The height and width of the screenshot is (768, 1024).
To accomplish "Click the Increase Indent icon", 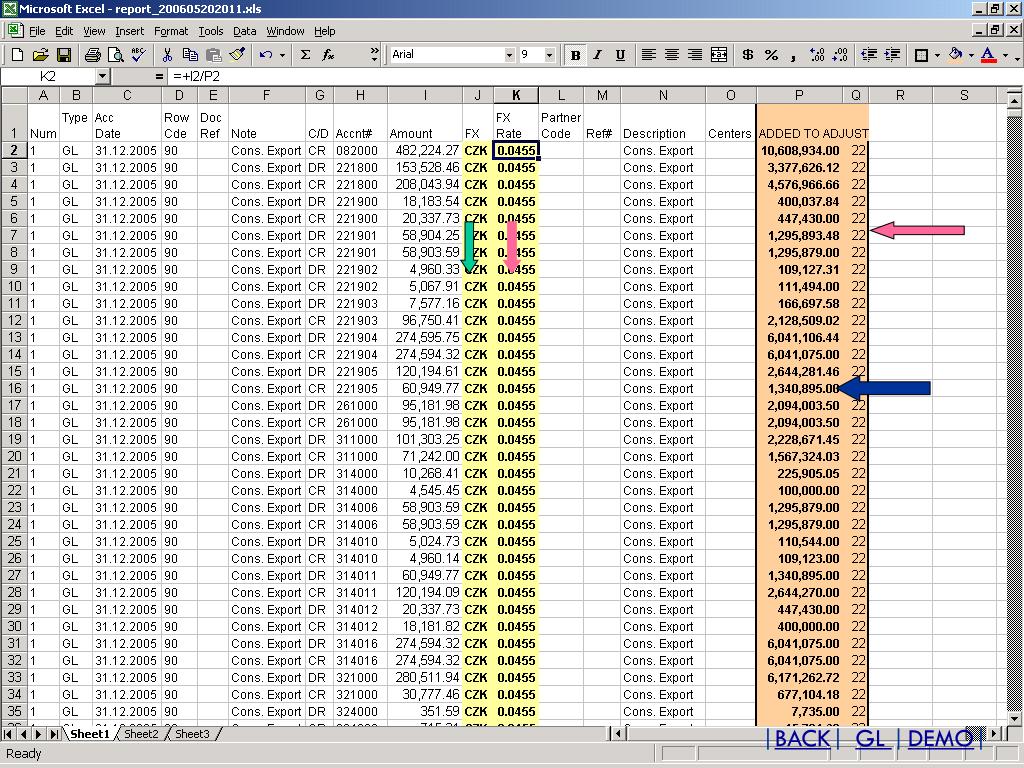I will click(892, 55).
